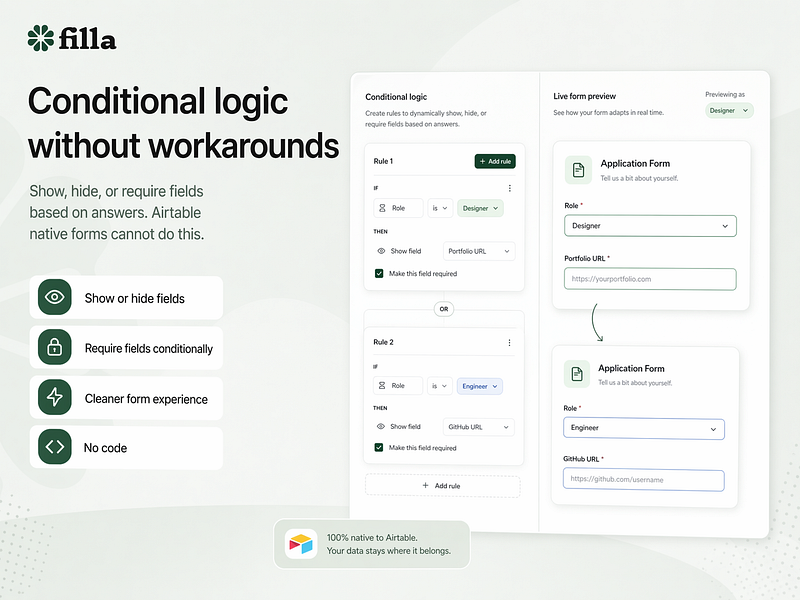
Task: Click the Role field icon in Rule 1
Action: click(x=382, y=208)
